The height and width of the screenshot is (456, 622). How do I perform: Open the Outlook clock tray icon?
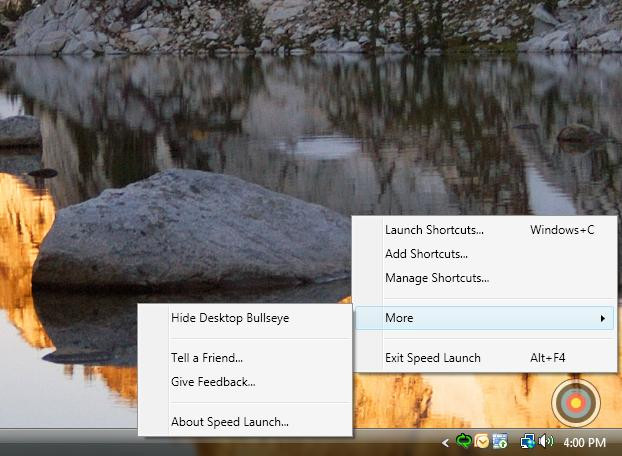482,441
